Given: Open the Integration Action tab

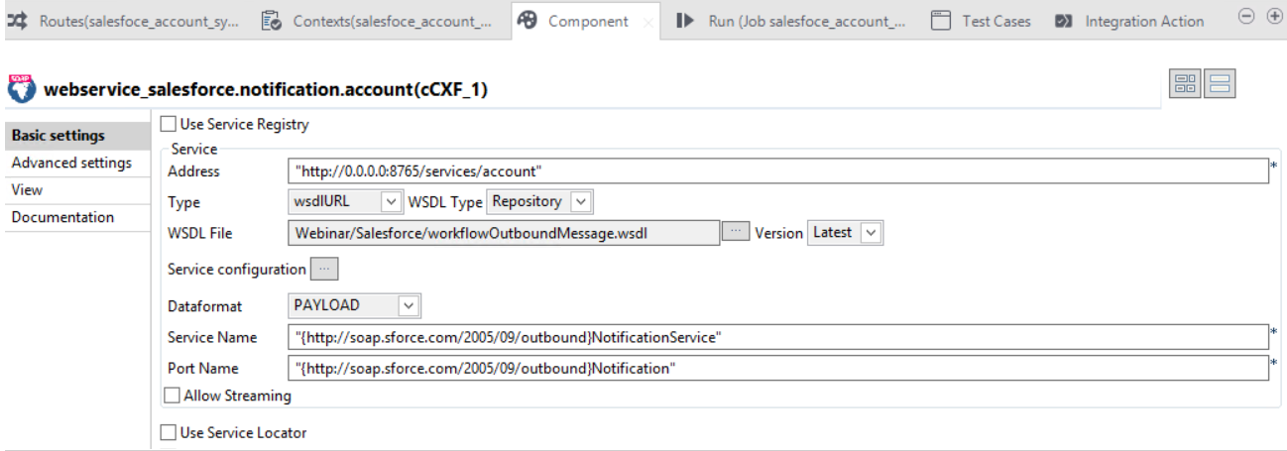Looking at the screenshot, I should pyautogui.click(x=1132, y=21).
